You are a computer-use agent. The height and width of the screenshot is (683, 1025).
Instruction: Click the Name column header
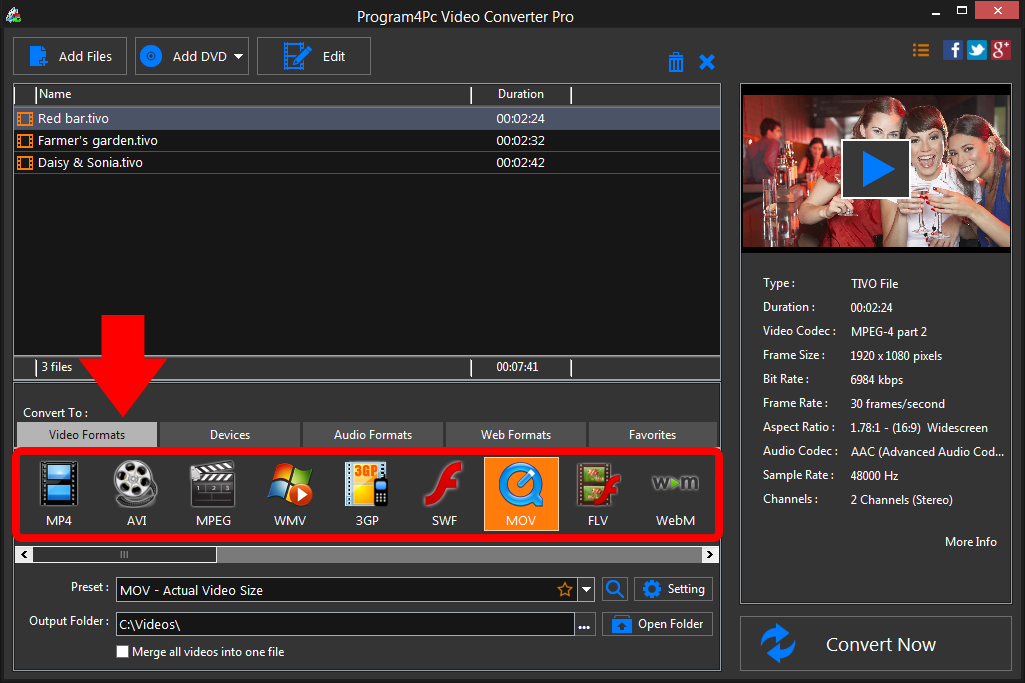coord(254,94)
